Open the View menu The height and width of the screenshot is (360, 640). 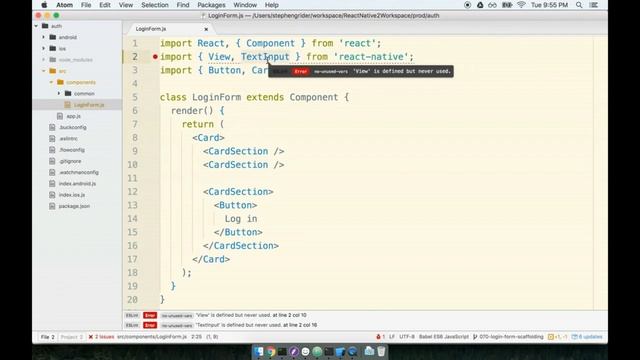[126, 5]
